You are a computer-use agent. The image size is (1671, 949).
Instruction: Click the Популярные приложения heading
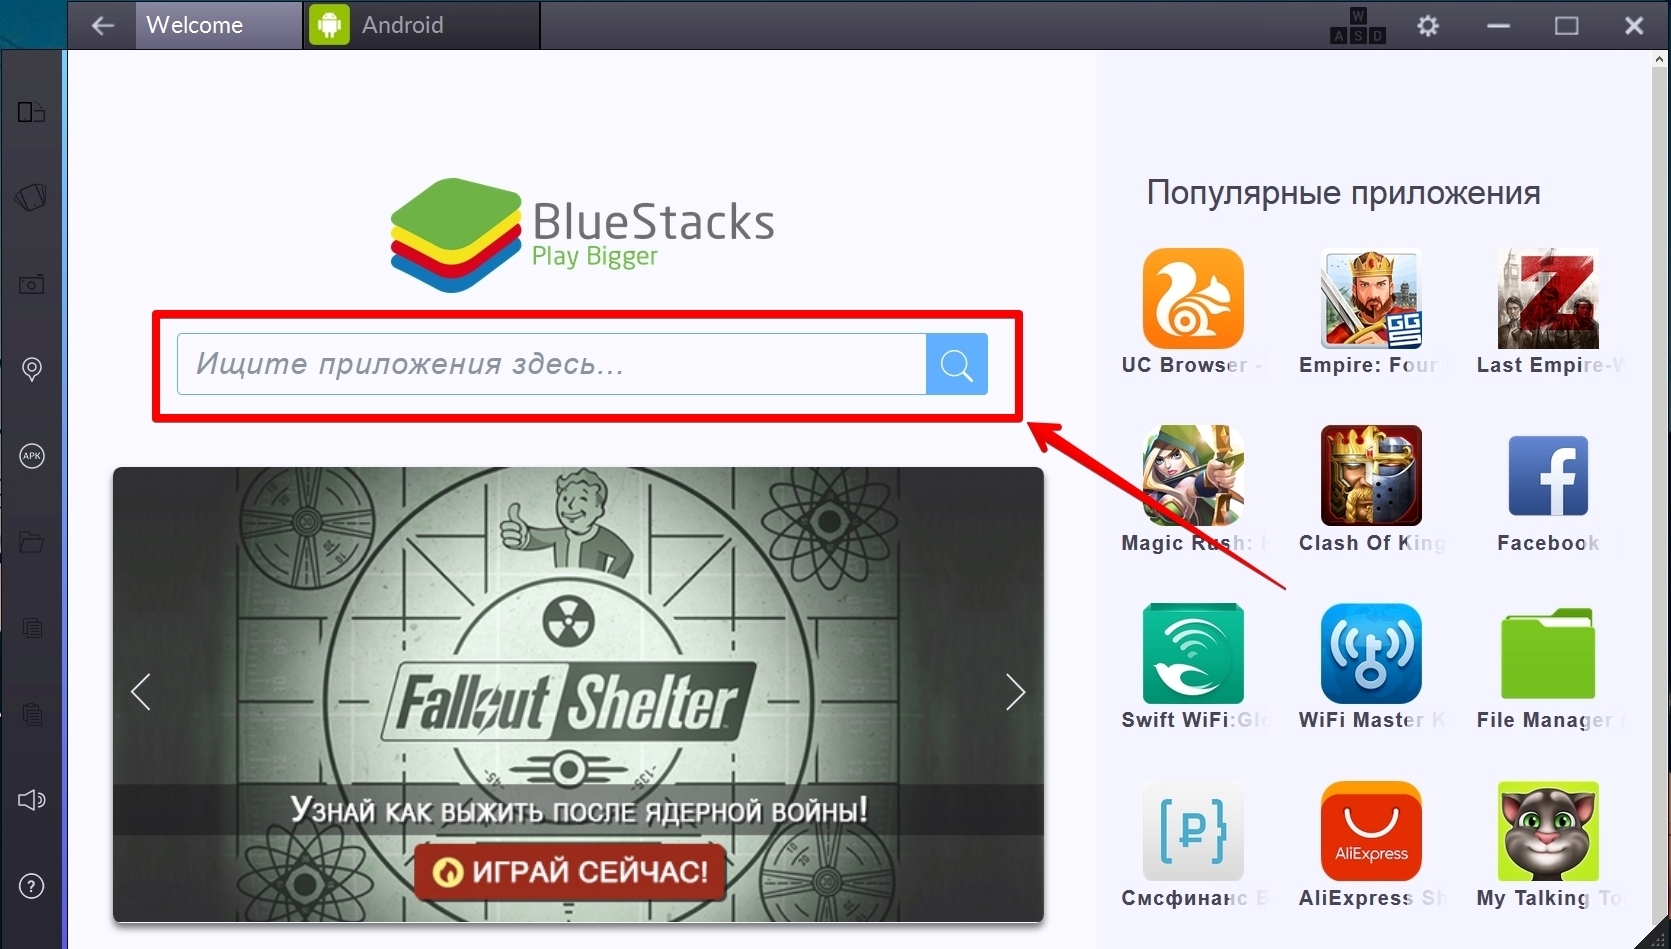coord(1343,192)
